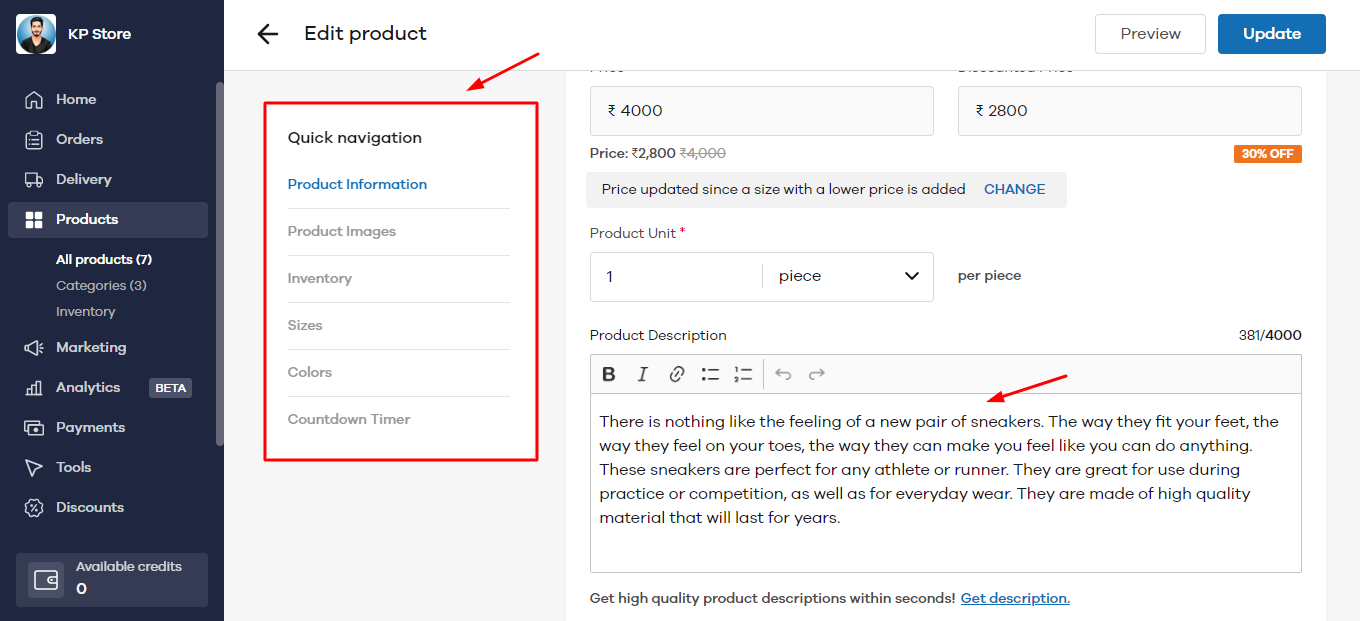Image resolution: width=1360 pixels, height=621 pixels.
Task: Click the 30% OFF badge
Action: pyautogui.click(x=1267, y=154)
